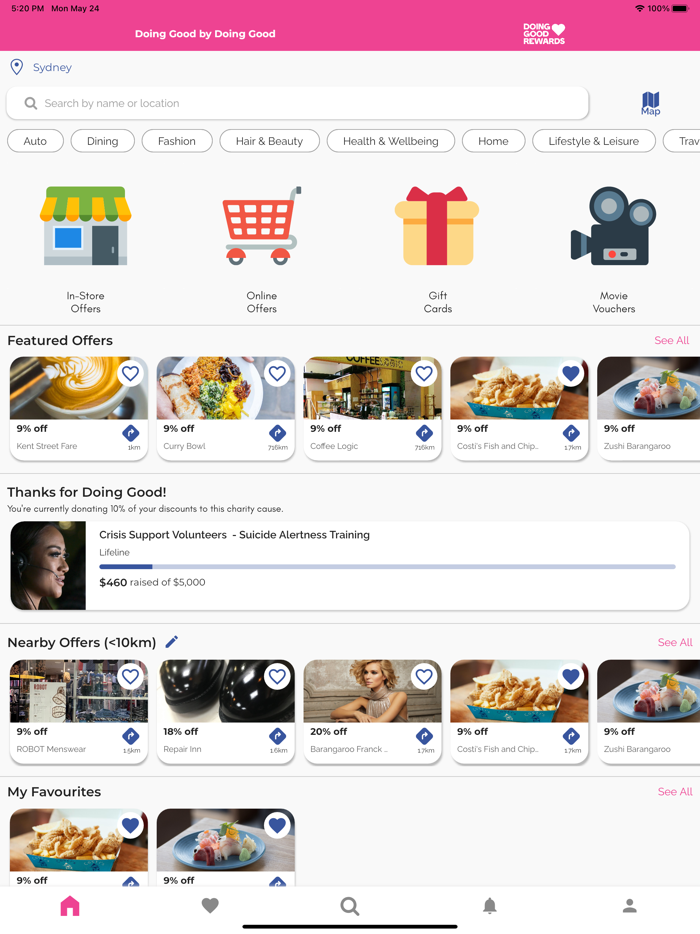Get directions to Kent Street Fare
Viewport: 700px width, 934px height.
(130, 433)
